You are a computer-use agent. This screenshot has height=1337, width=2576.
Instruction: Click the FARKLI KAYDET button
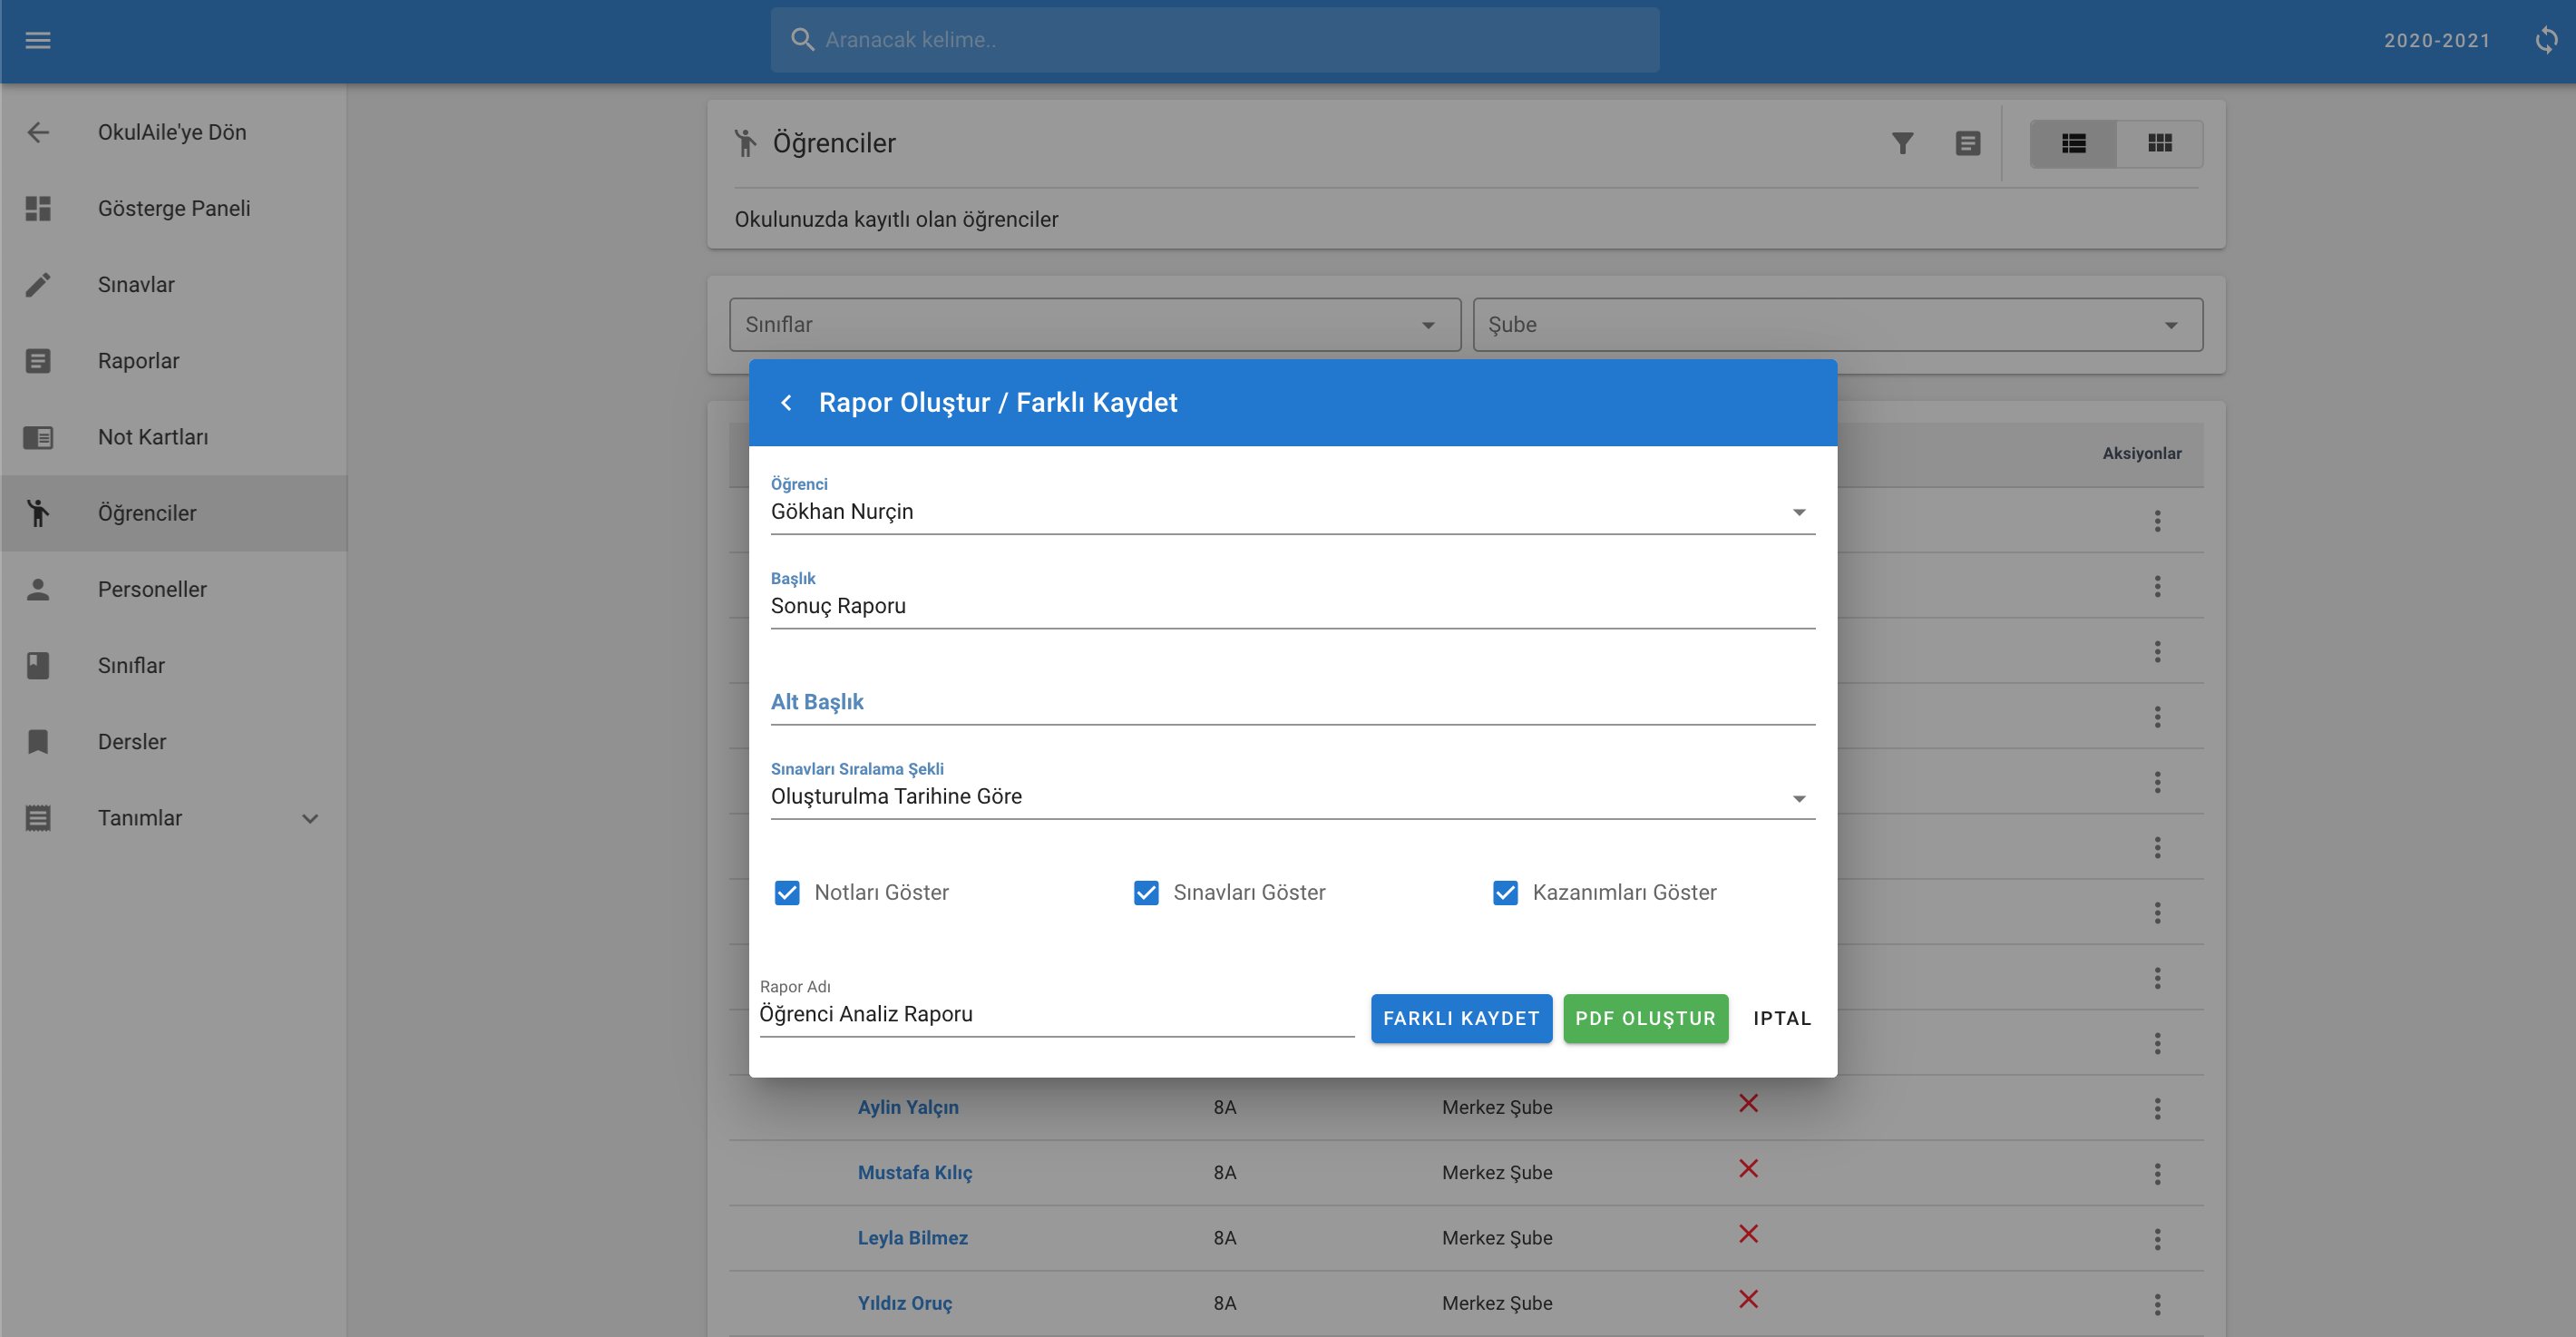click(1461, 1018)
